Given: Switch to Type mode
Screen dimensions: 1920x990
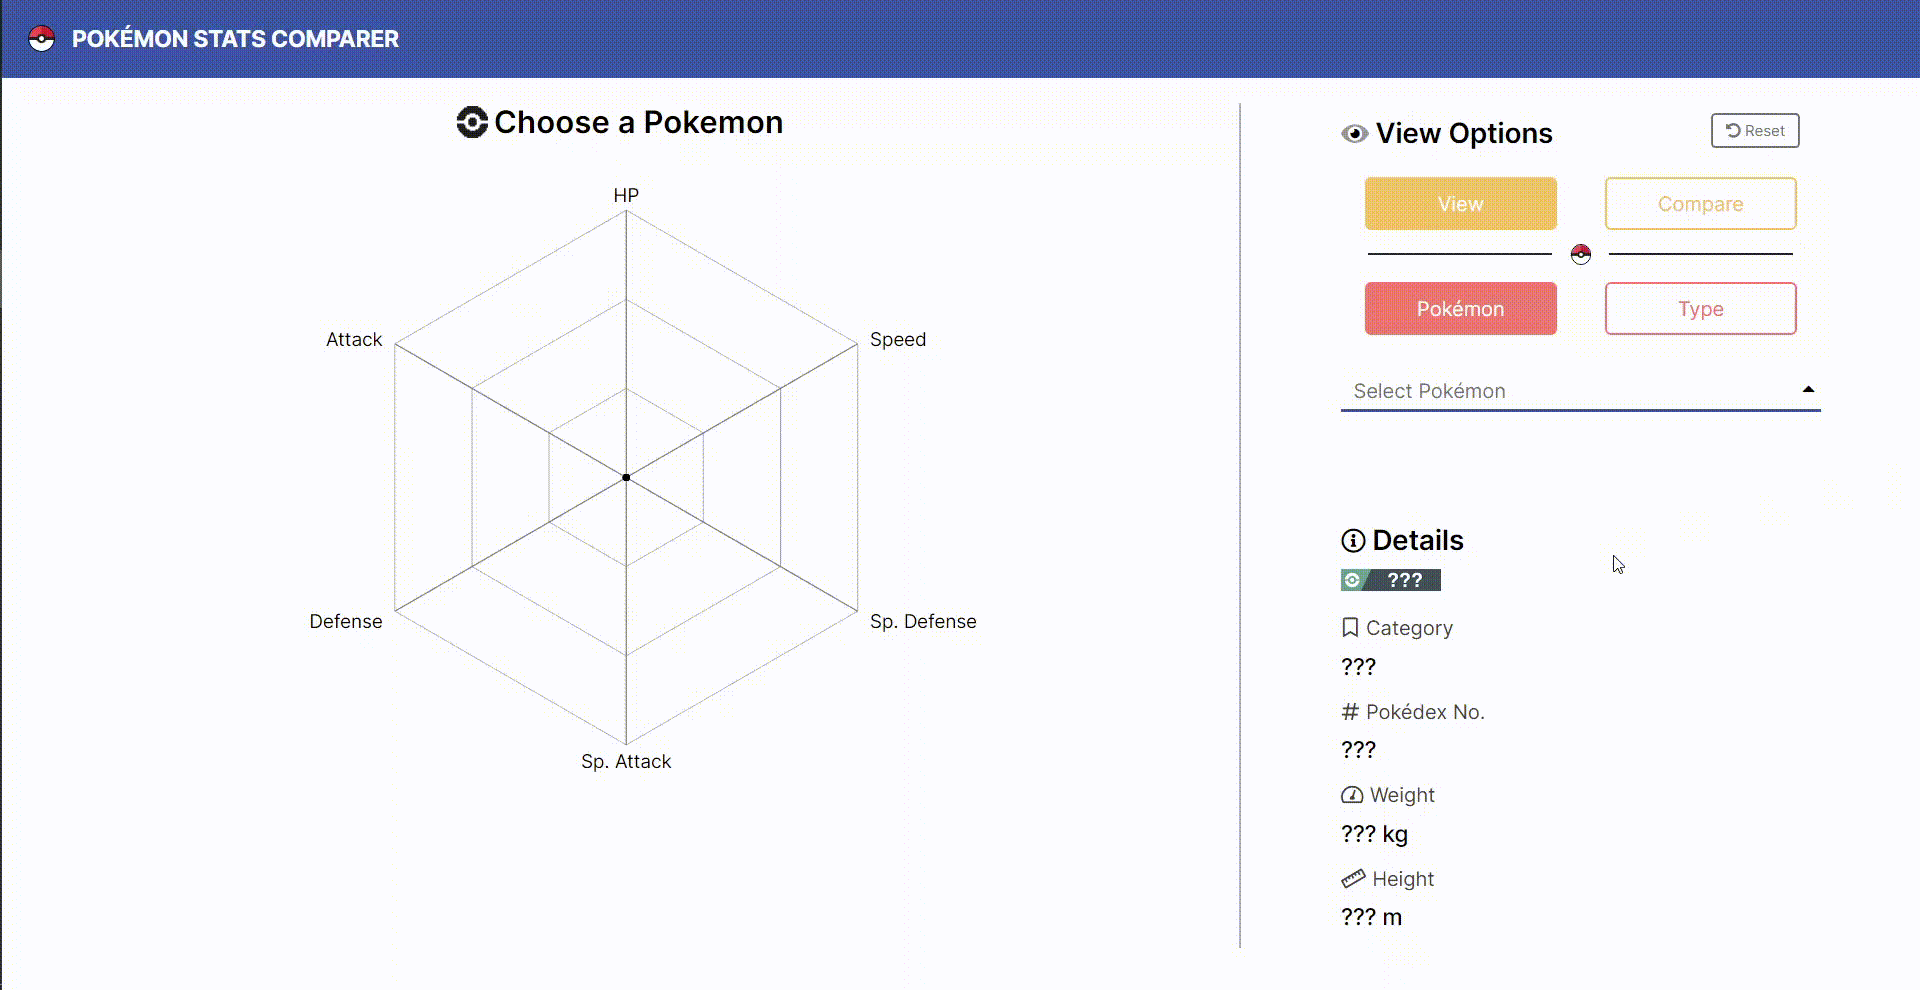Looking at the screenshot, I should (1700, 308).
